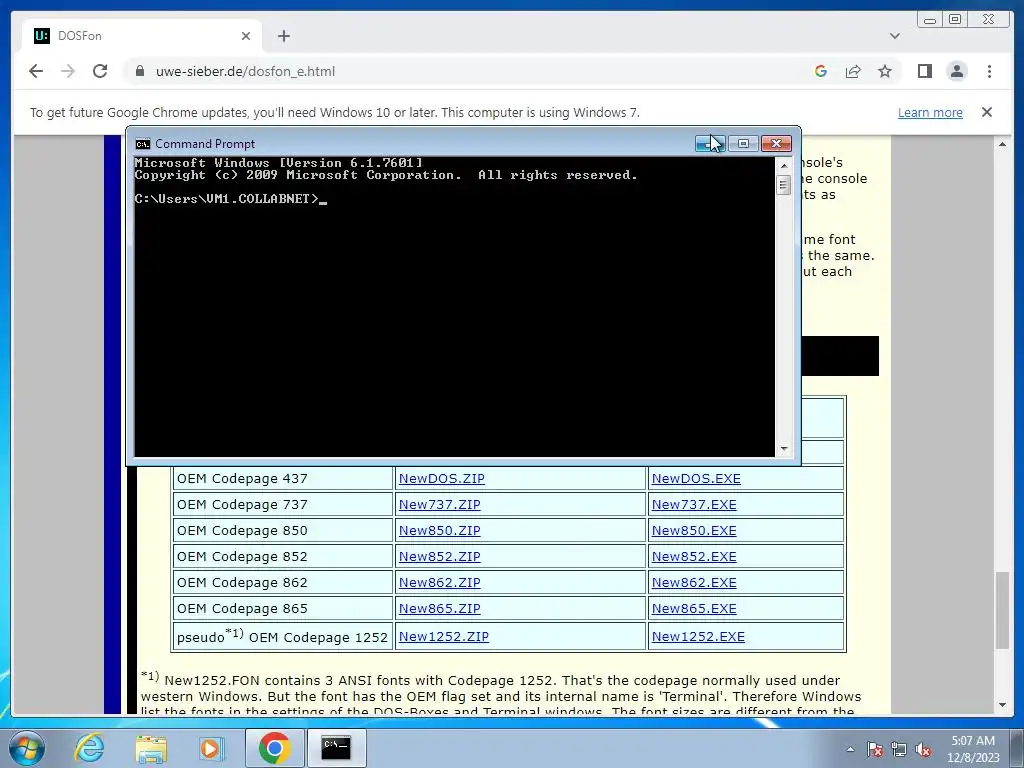The width and height of the screenshot is (1024, 768).
Task: Download New865.ZIP
Action: tap(440, 609)
